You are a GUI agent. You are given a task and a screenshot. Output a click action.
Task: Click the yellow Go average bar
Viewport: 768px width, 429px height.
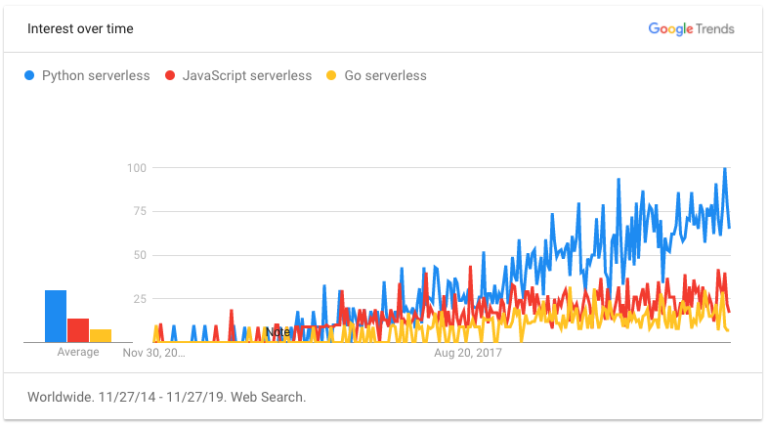(101, 336)
